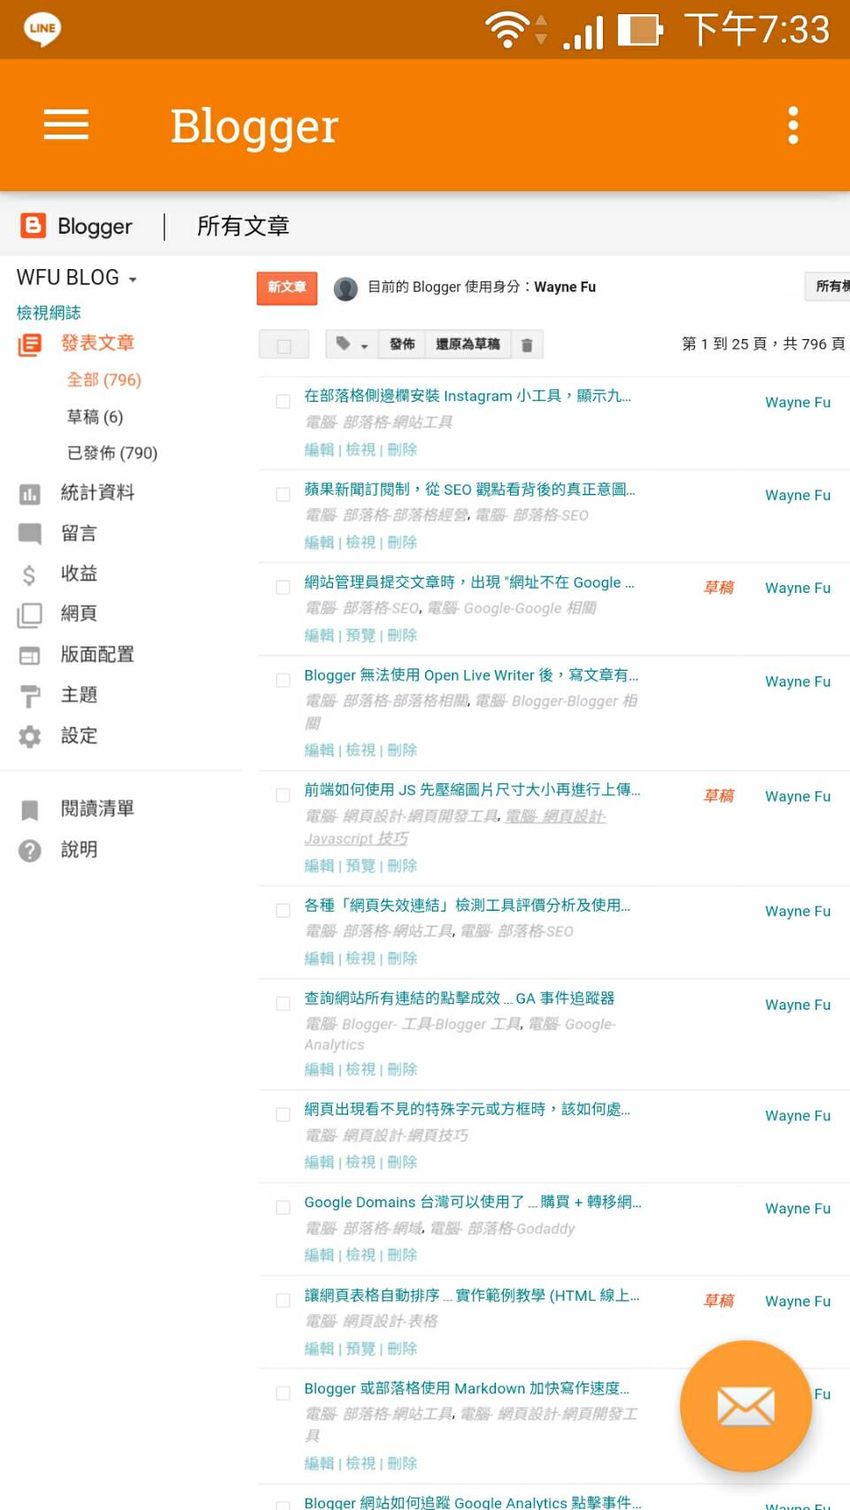Click the 留言 comment bubble icon
Viewport: 850px width, 1510px height.
30,534
